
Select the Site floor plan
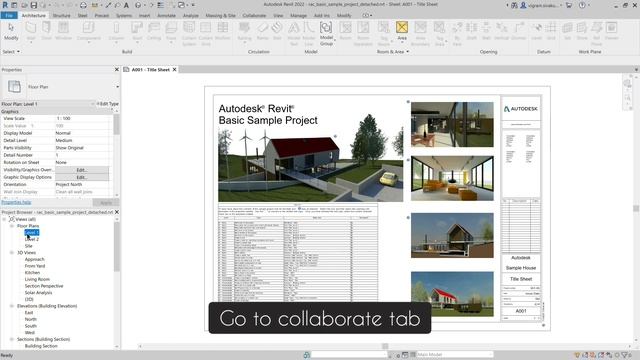(29, 246)
